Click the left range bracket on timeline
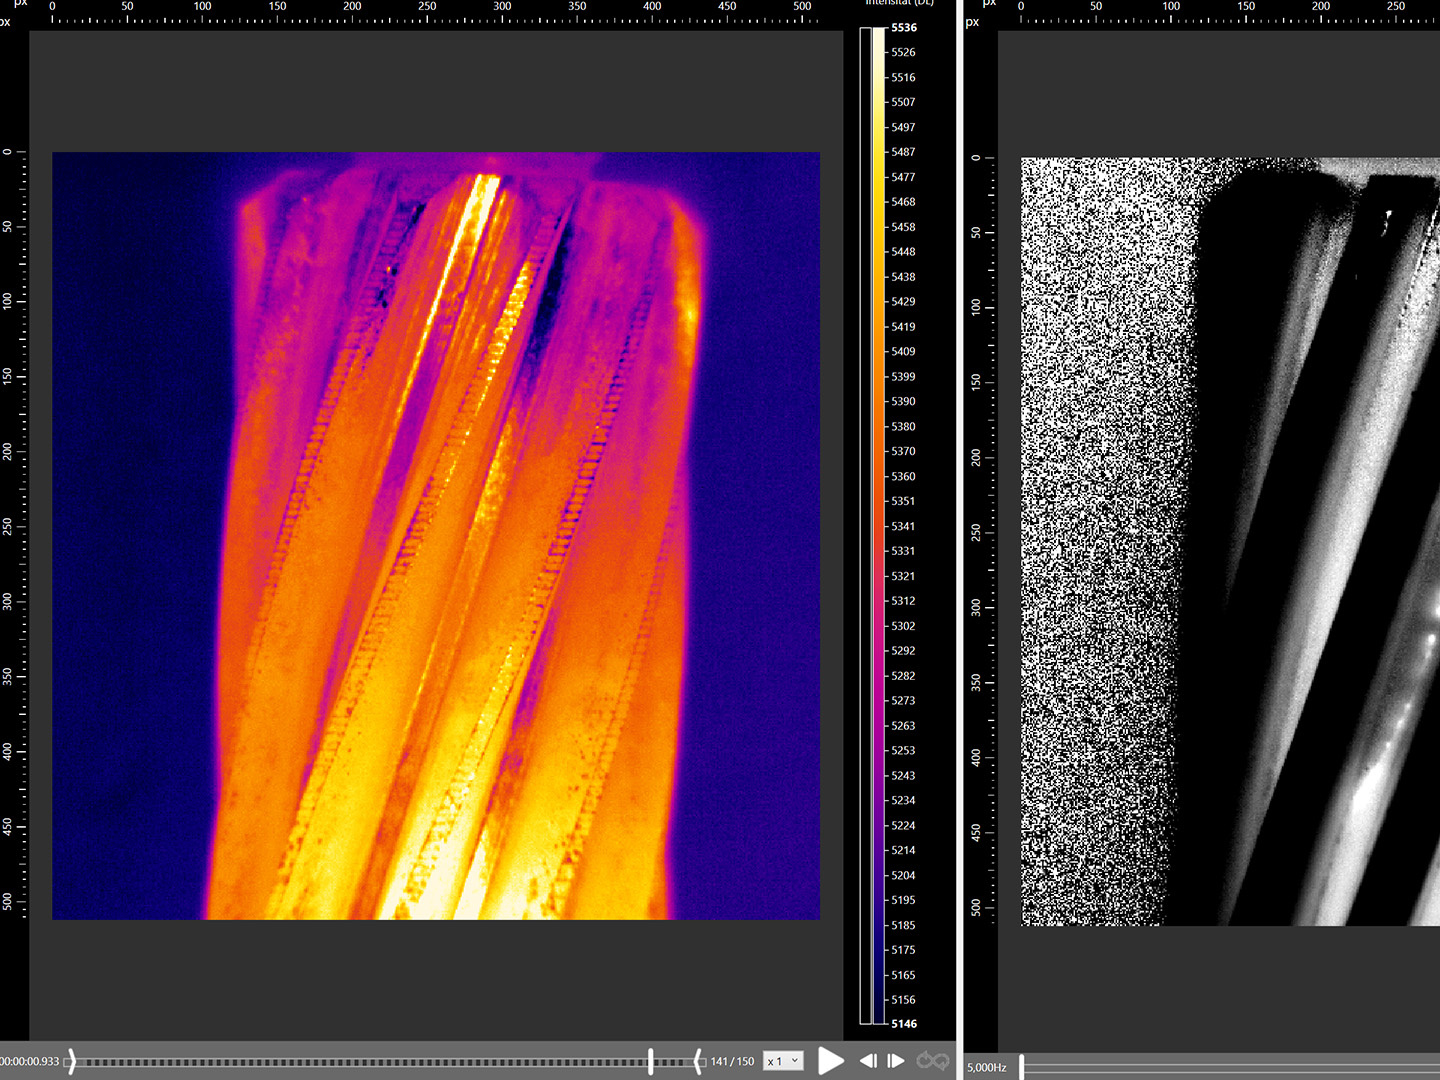The height and width of the screenshot is (1080, 1440). point(71,1061)
